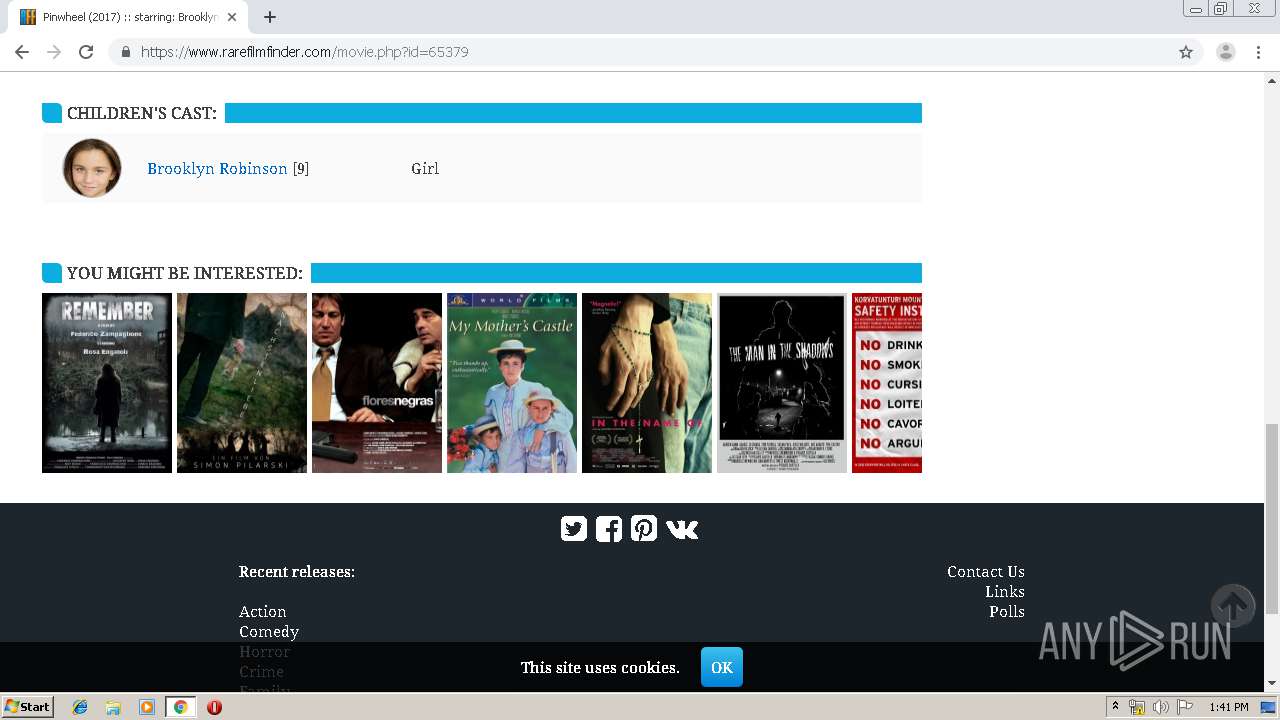Open Chrome profile avatar
The width and height of the screenshot is (1280, 720).
(x=1226, y=52)
